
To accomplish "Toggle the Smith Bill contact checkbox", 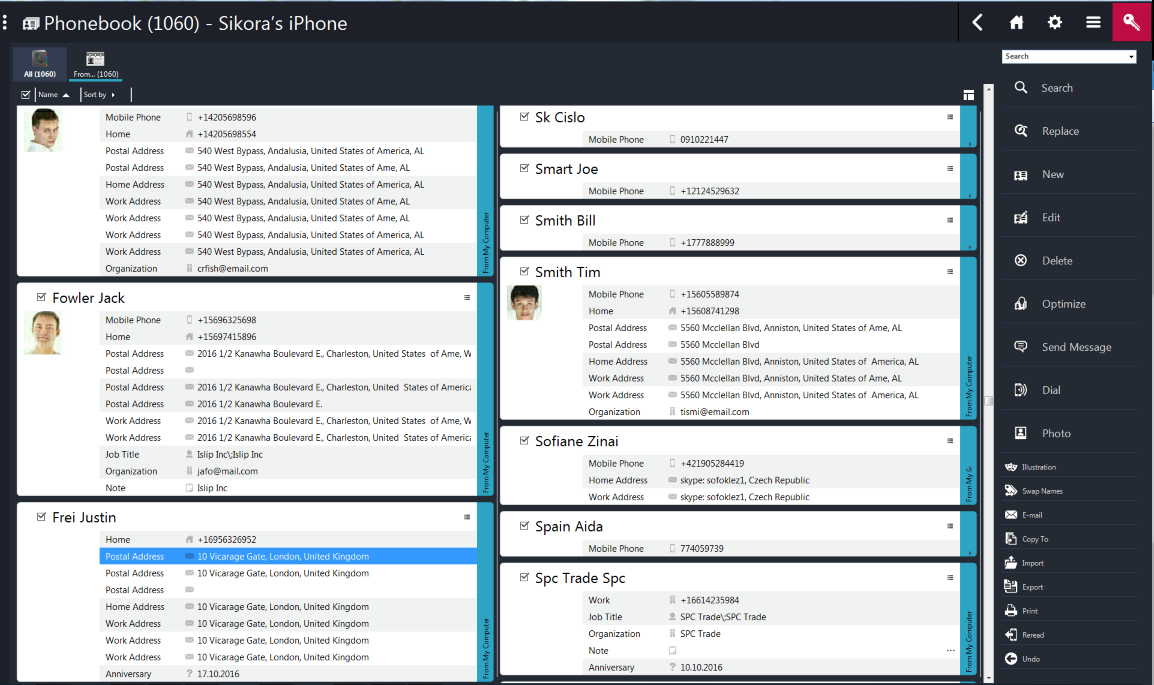I will [524, 220].
